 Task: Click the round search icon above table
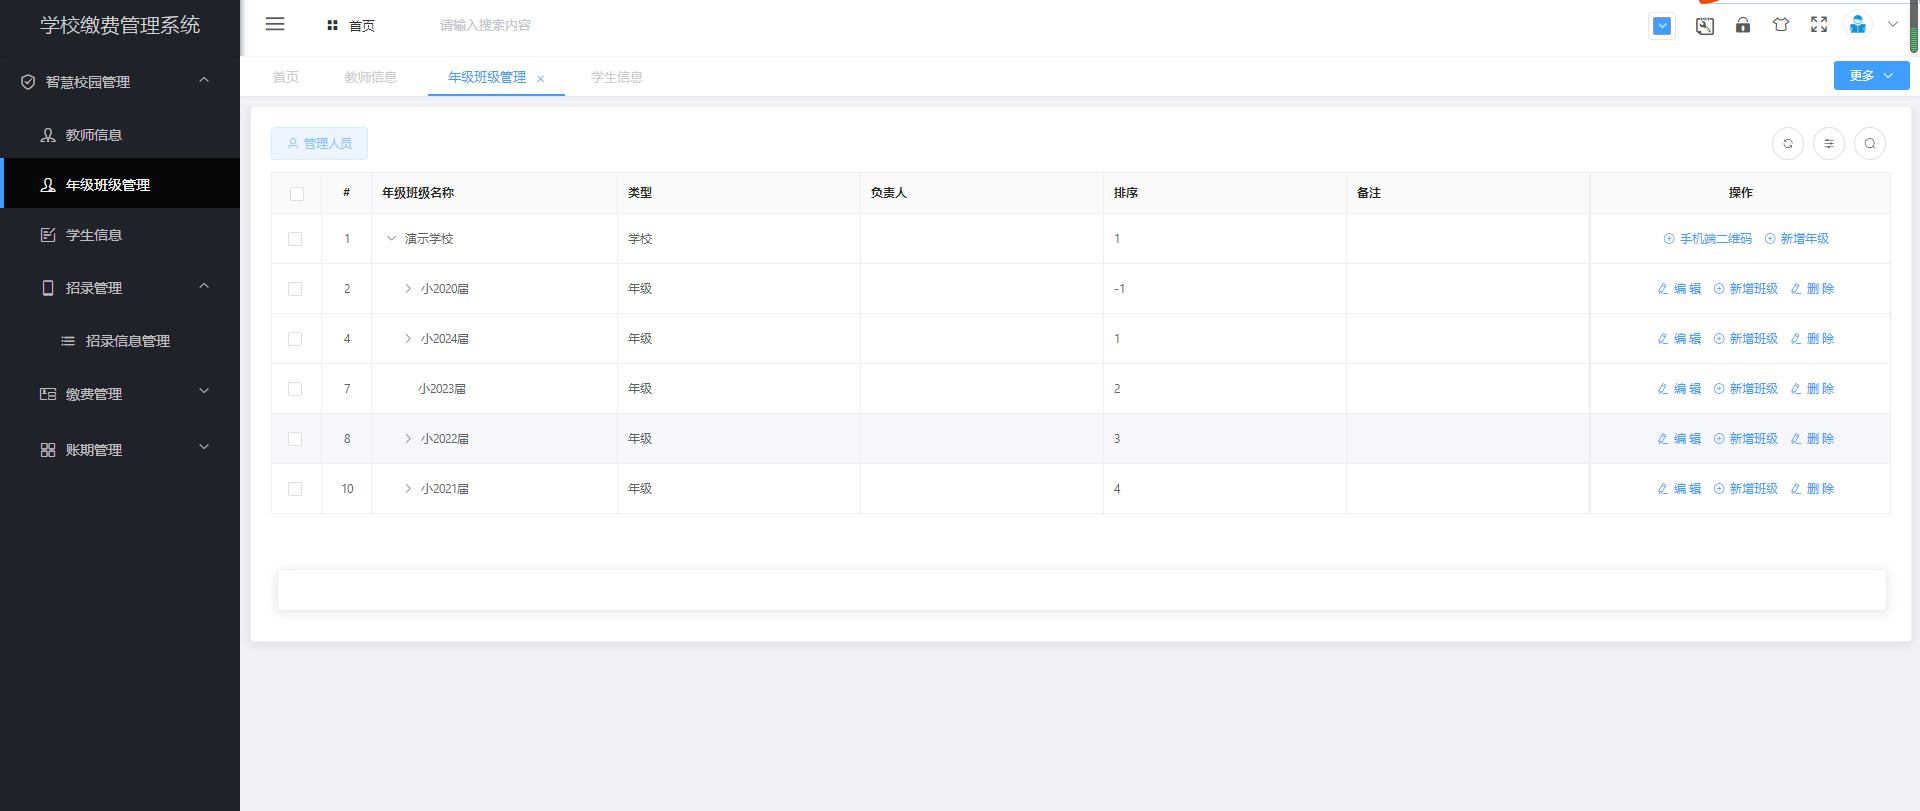pos(1870,144)
